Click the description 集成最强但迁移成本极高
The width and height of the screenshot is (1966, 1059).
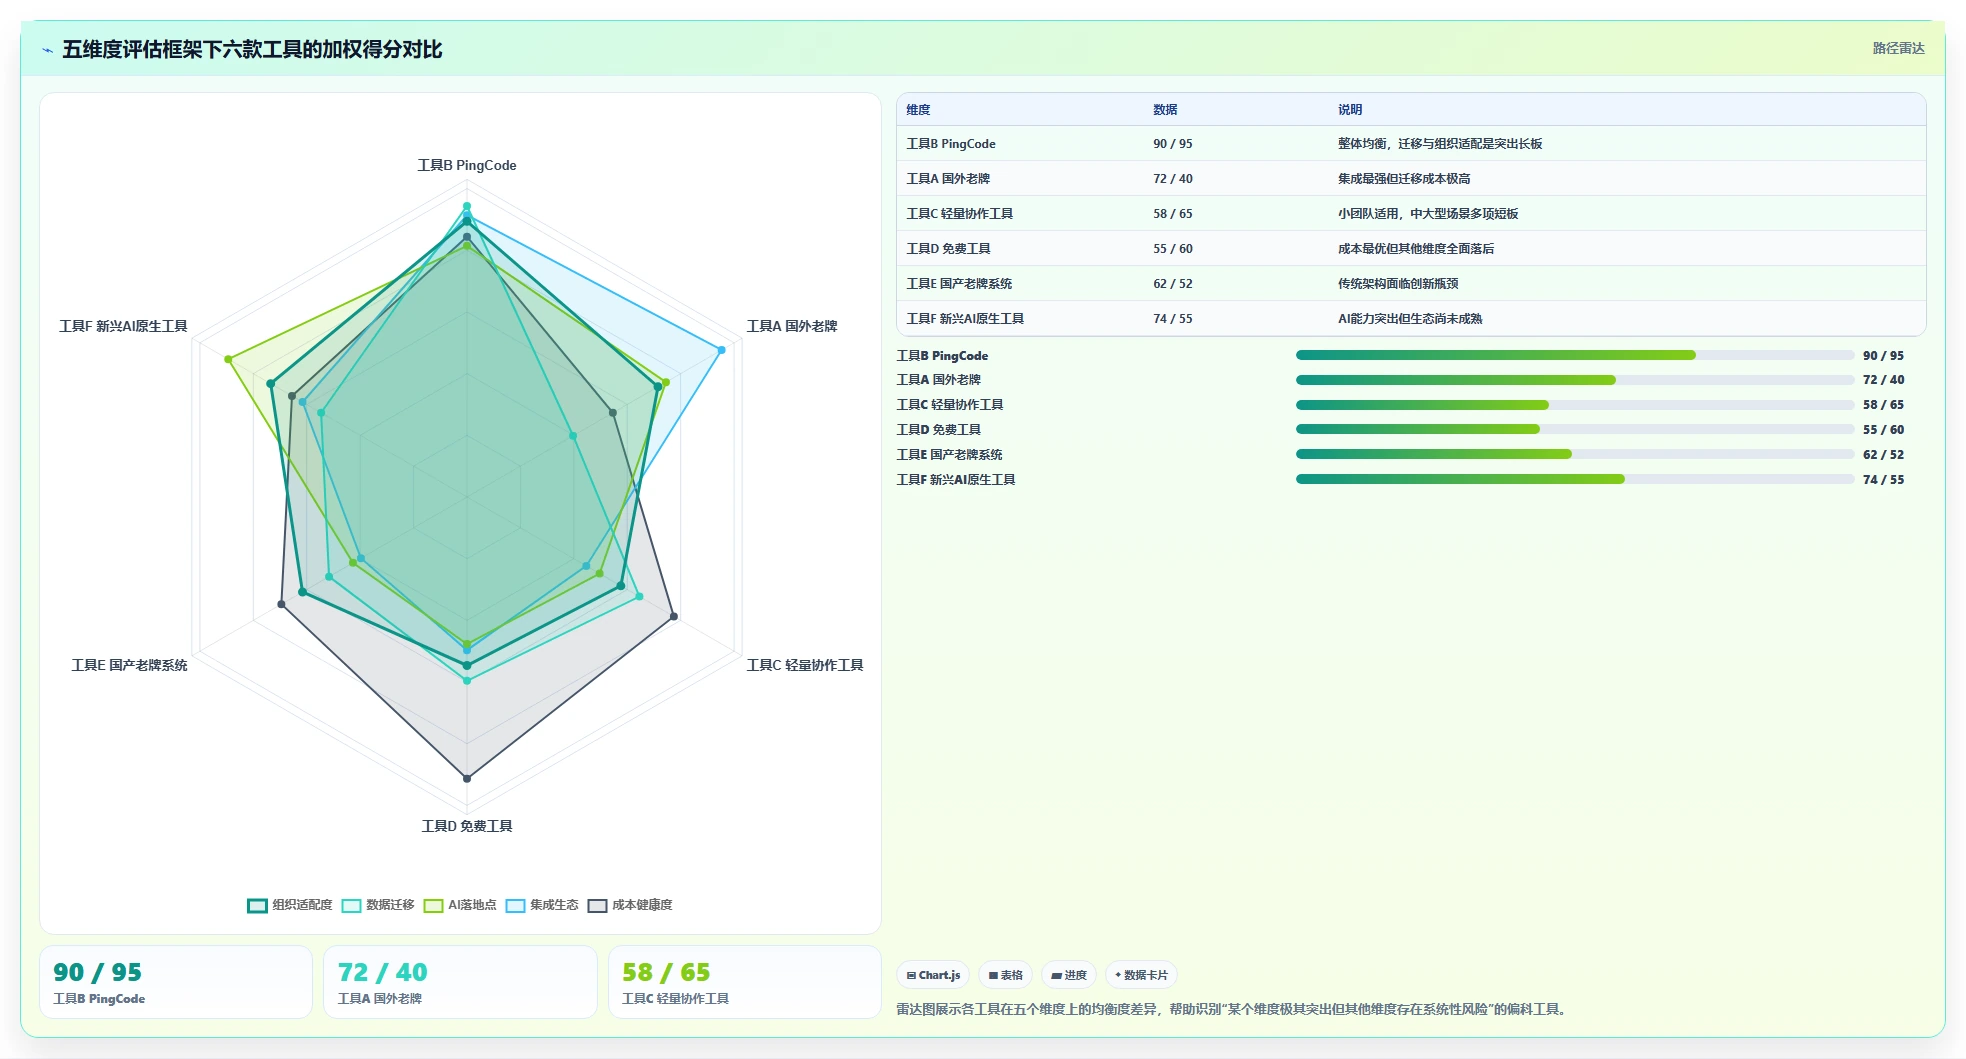(1404, 179)
